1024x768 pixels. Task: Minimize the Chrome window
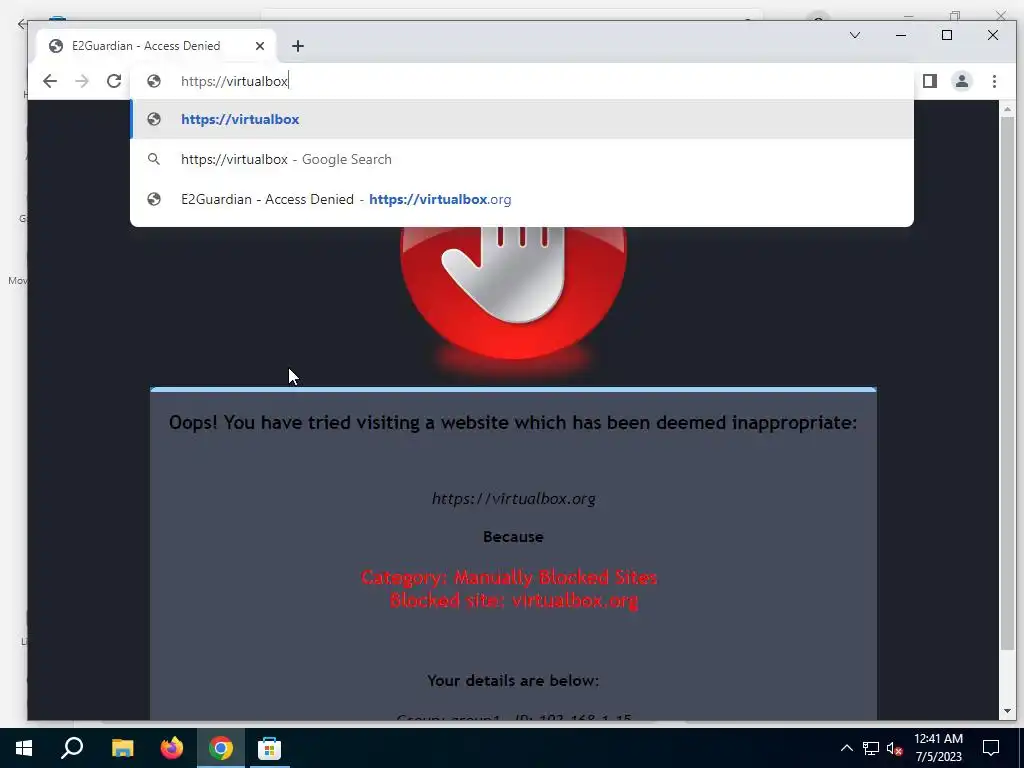(901, 35)
